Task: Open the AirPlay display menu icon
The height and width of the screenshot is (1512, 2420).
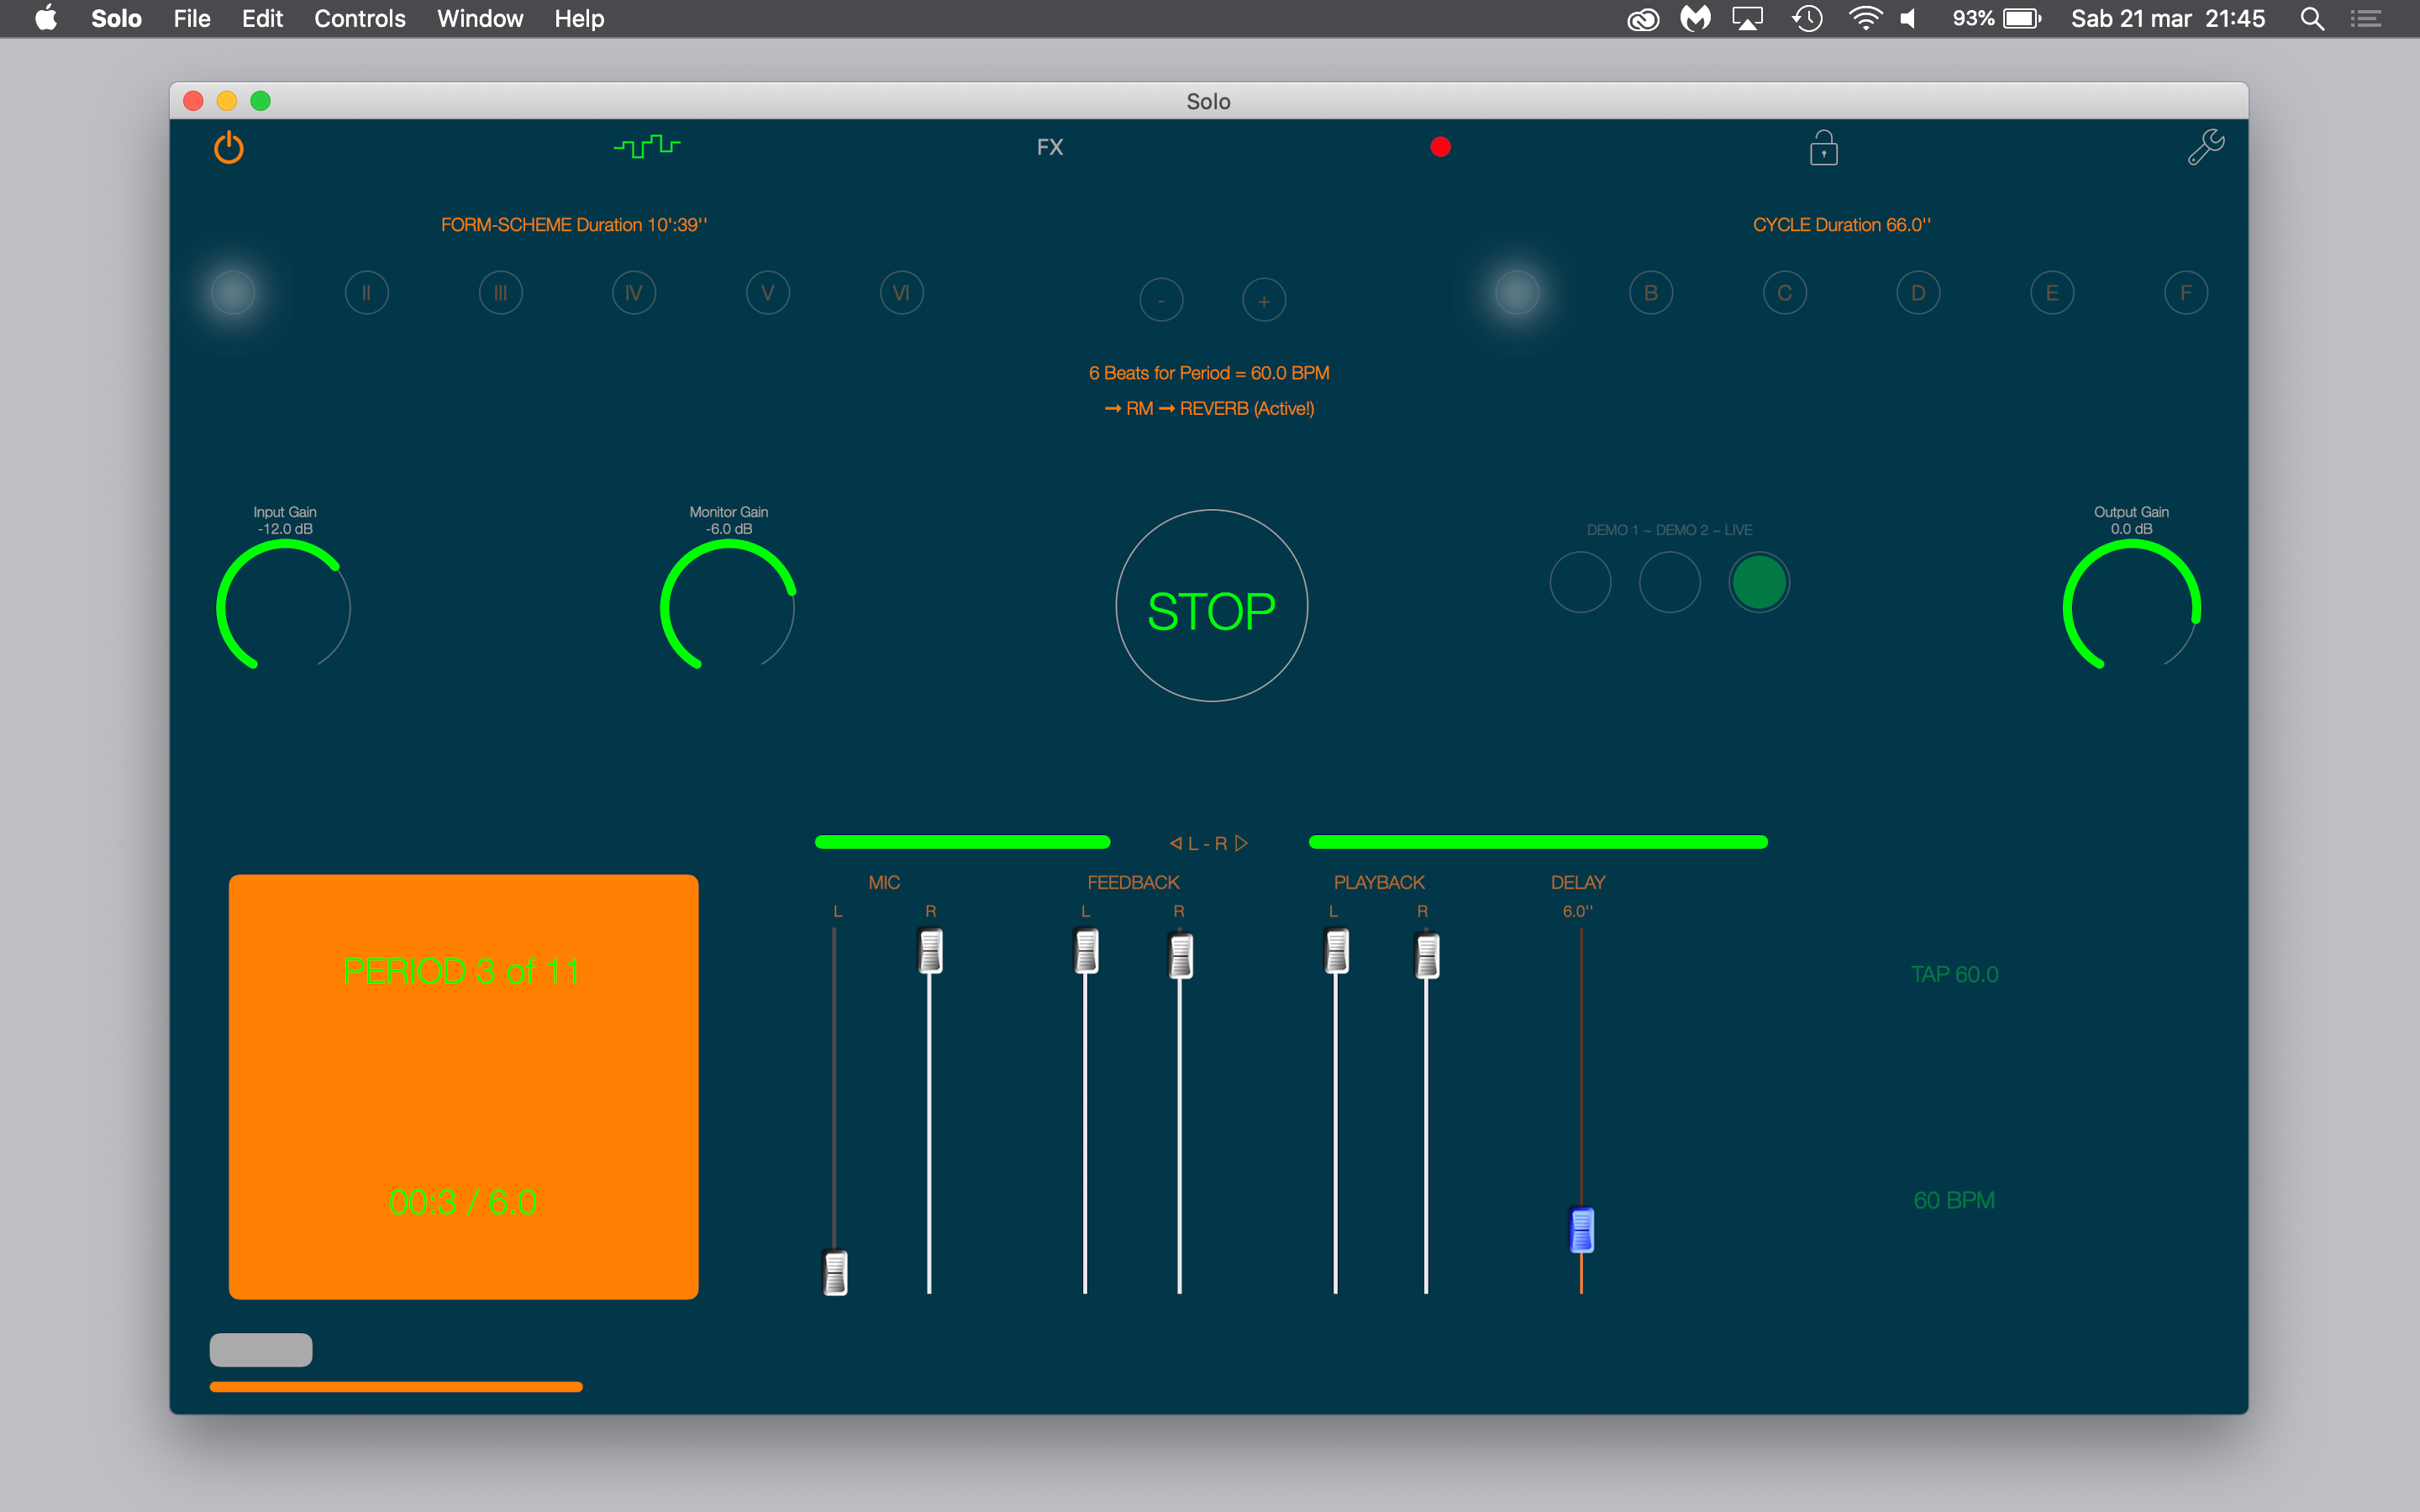Action: point(1747,18)
